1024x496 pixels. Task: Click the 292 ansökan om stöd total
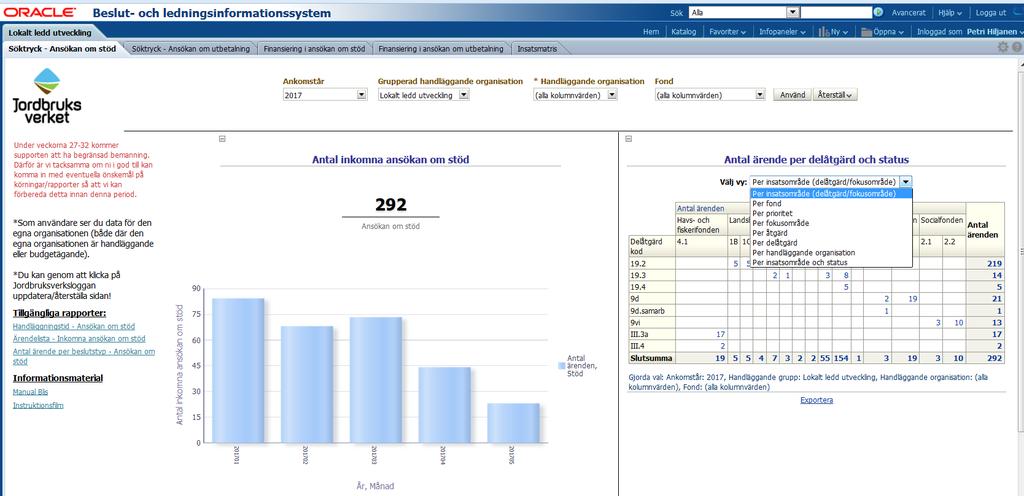tap(391, 205)
